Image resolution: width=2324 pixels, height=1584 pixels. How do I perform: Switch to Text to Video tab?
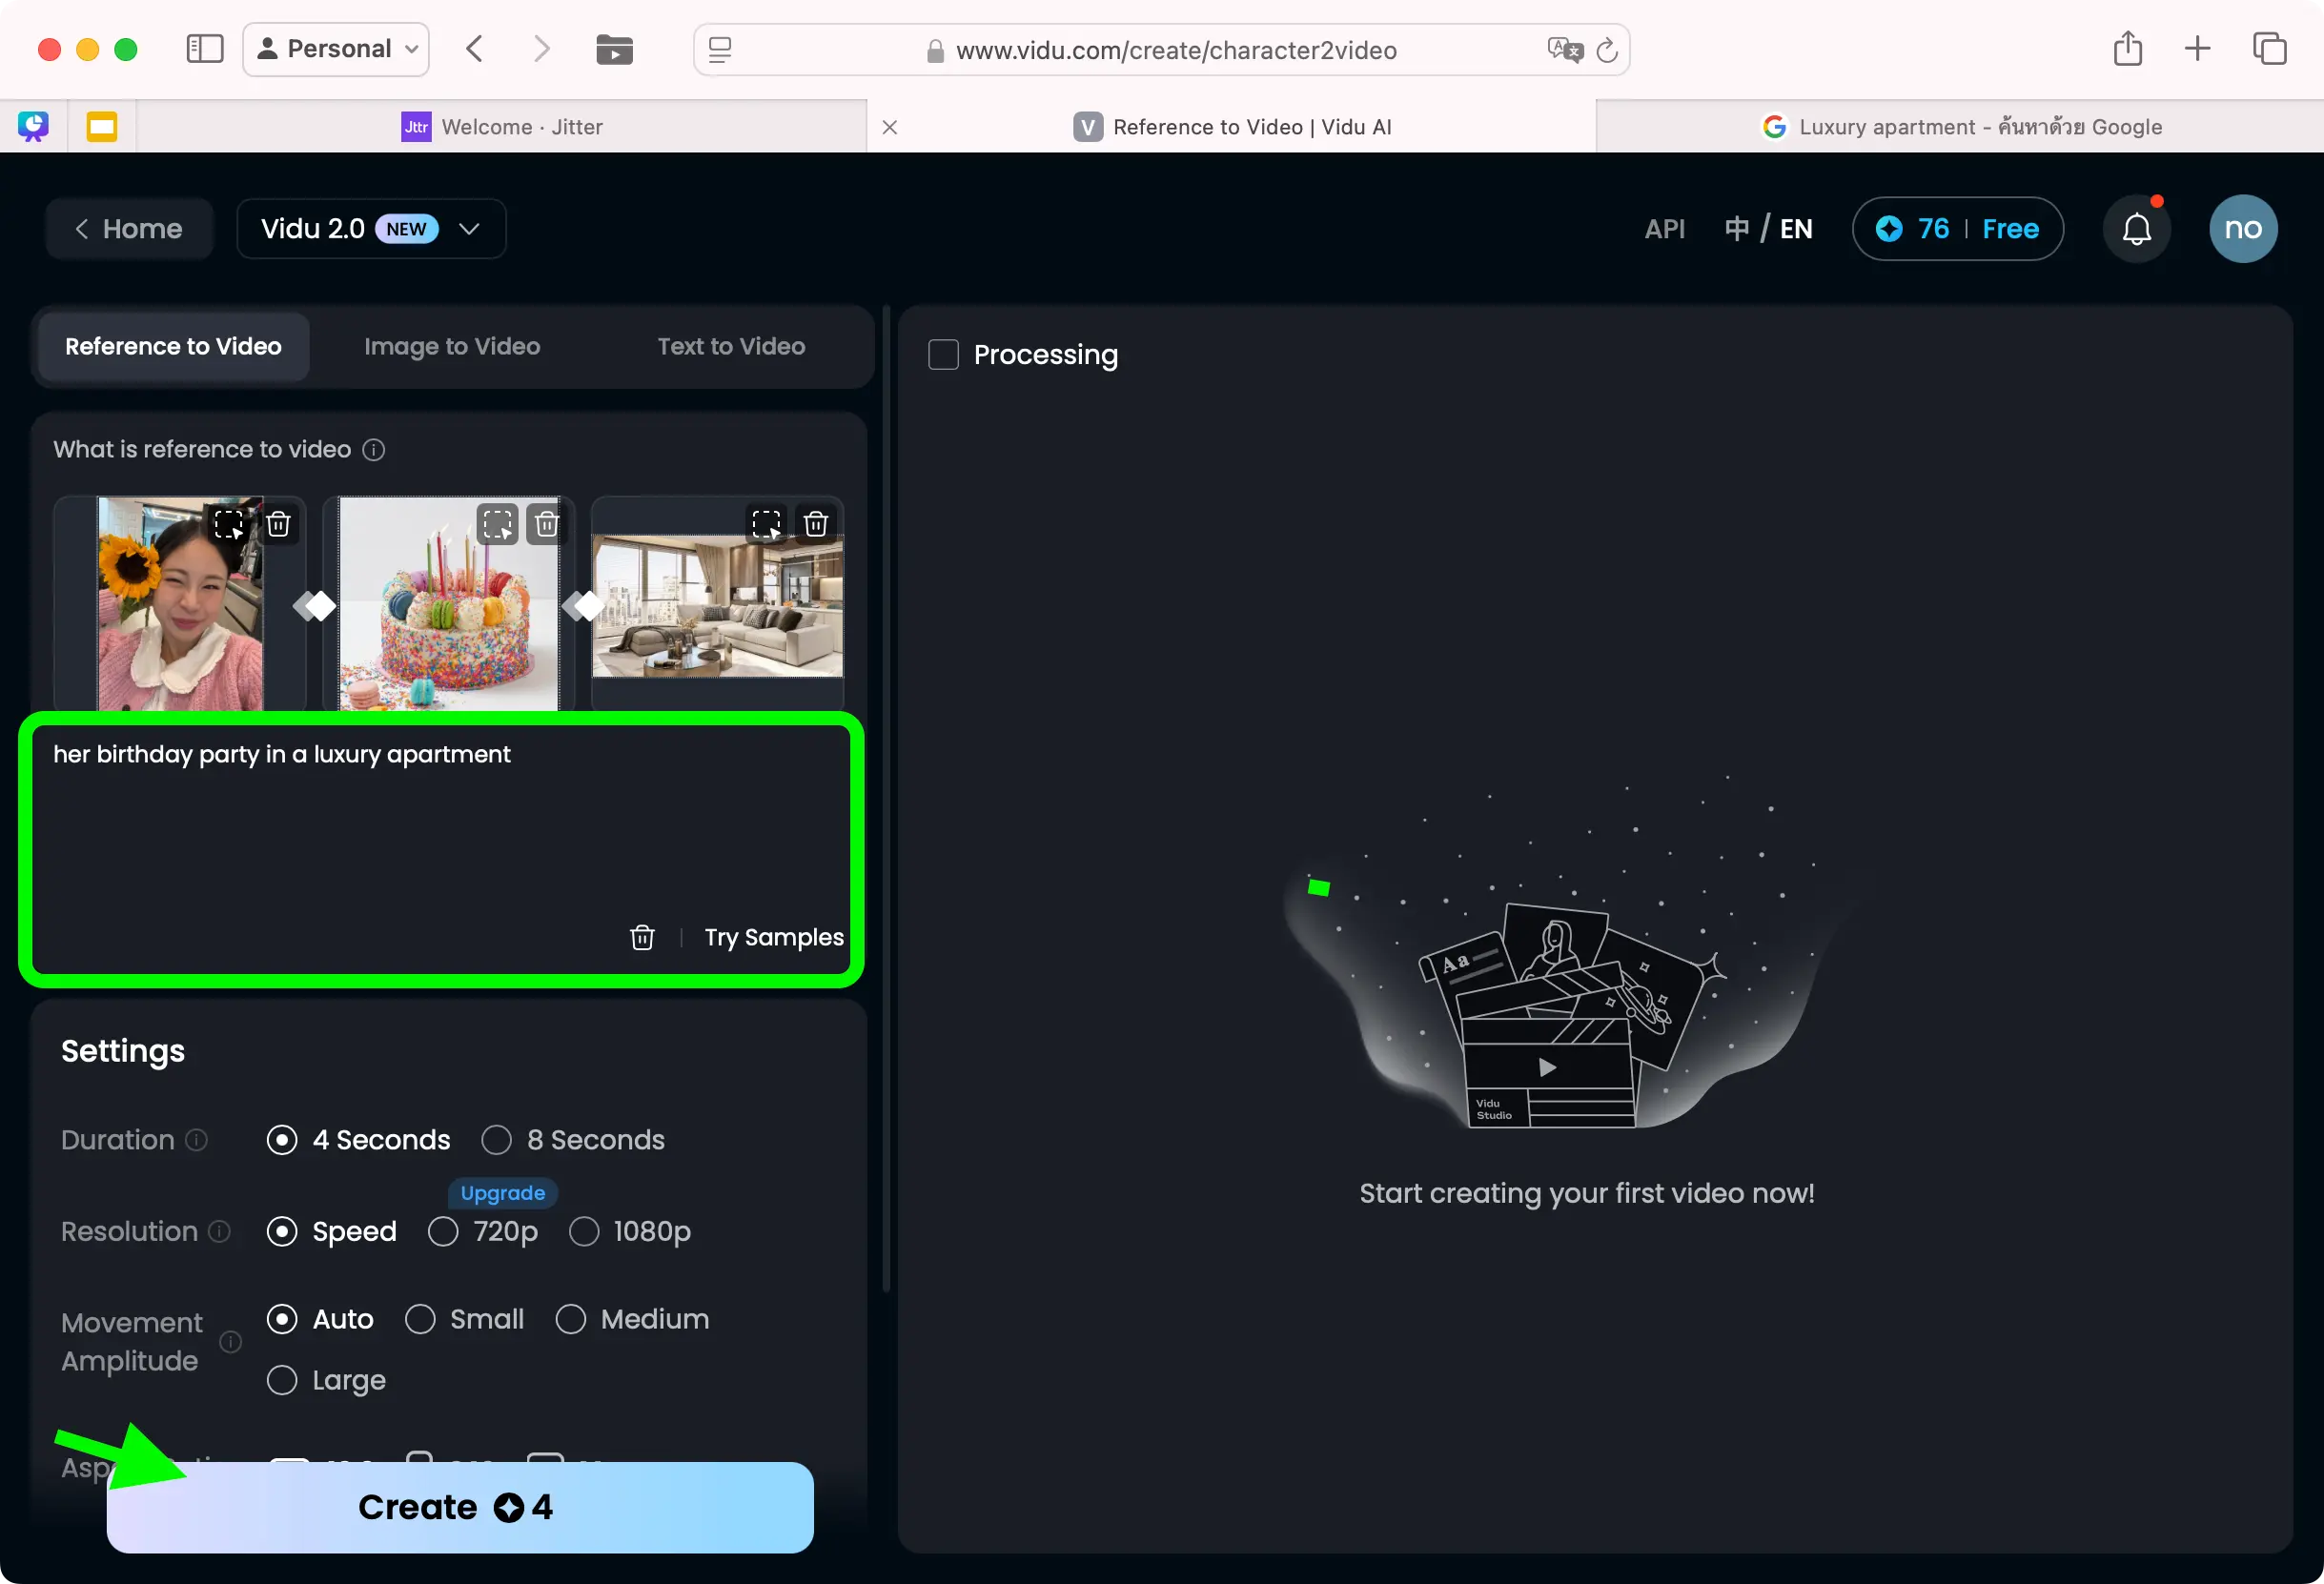[x=731, y=346]
